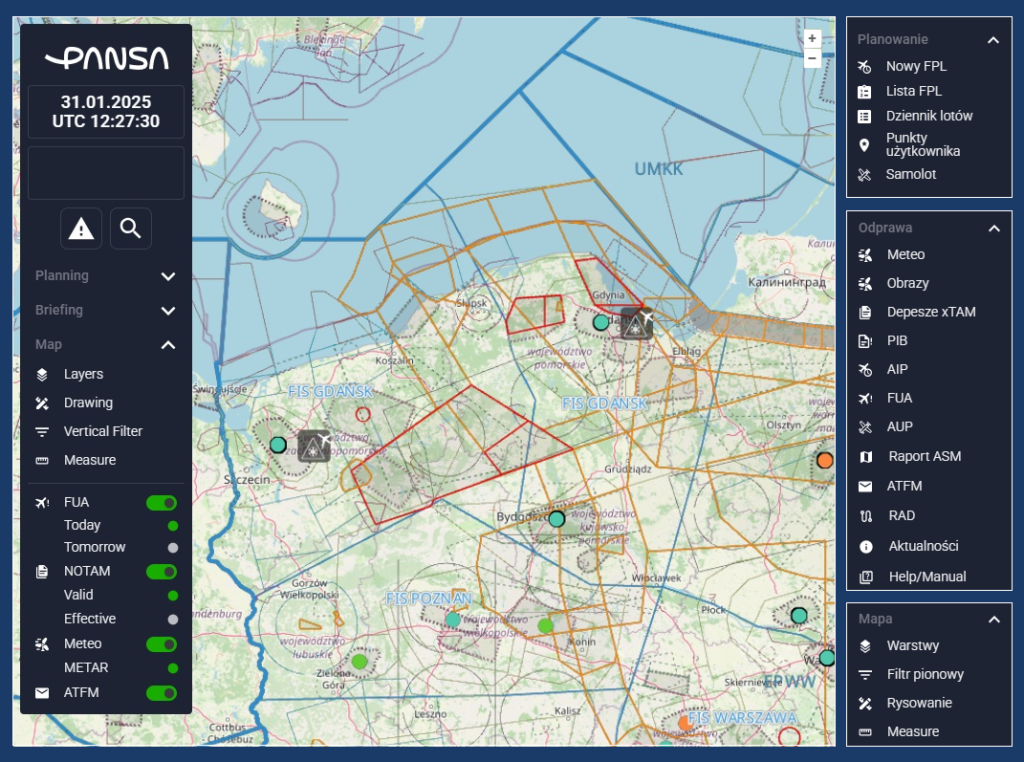
Task: Toggle the ATFM layer switch
Action: coord(161,693)
